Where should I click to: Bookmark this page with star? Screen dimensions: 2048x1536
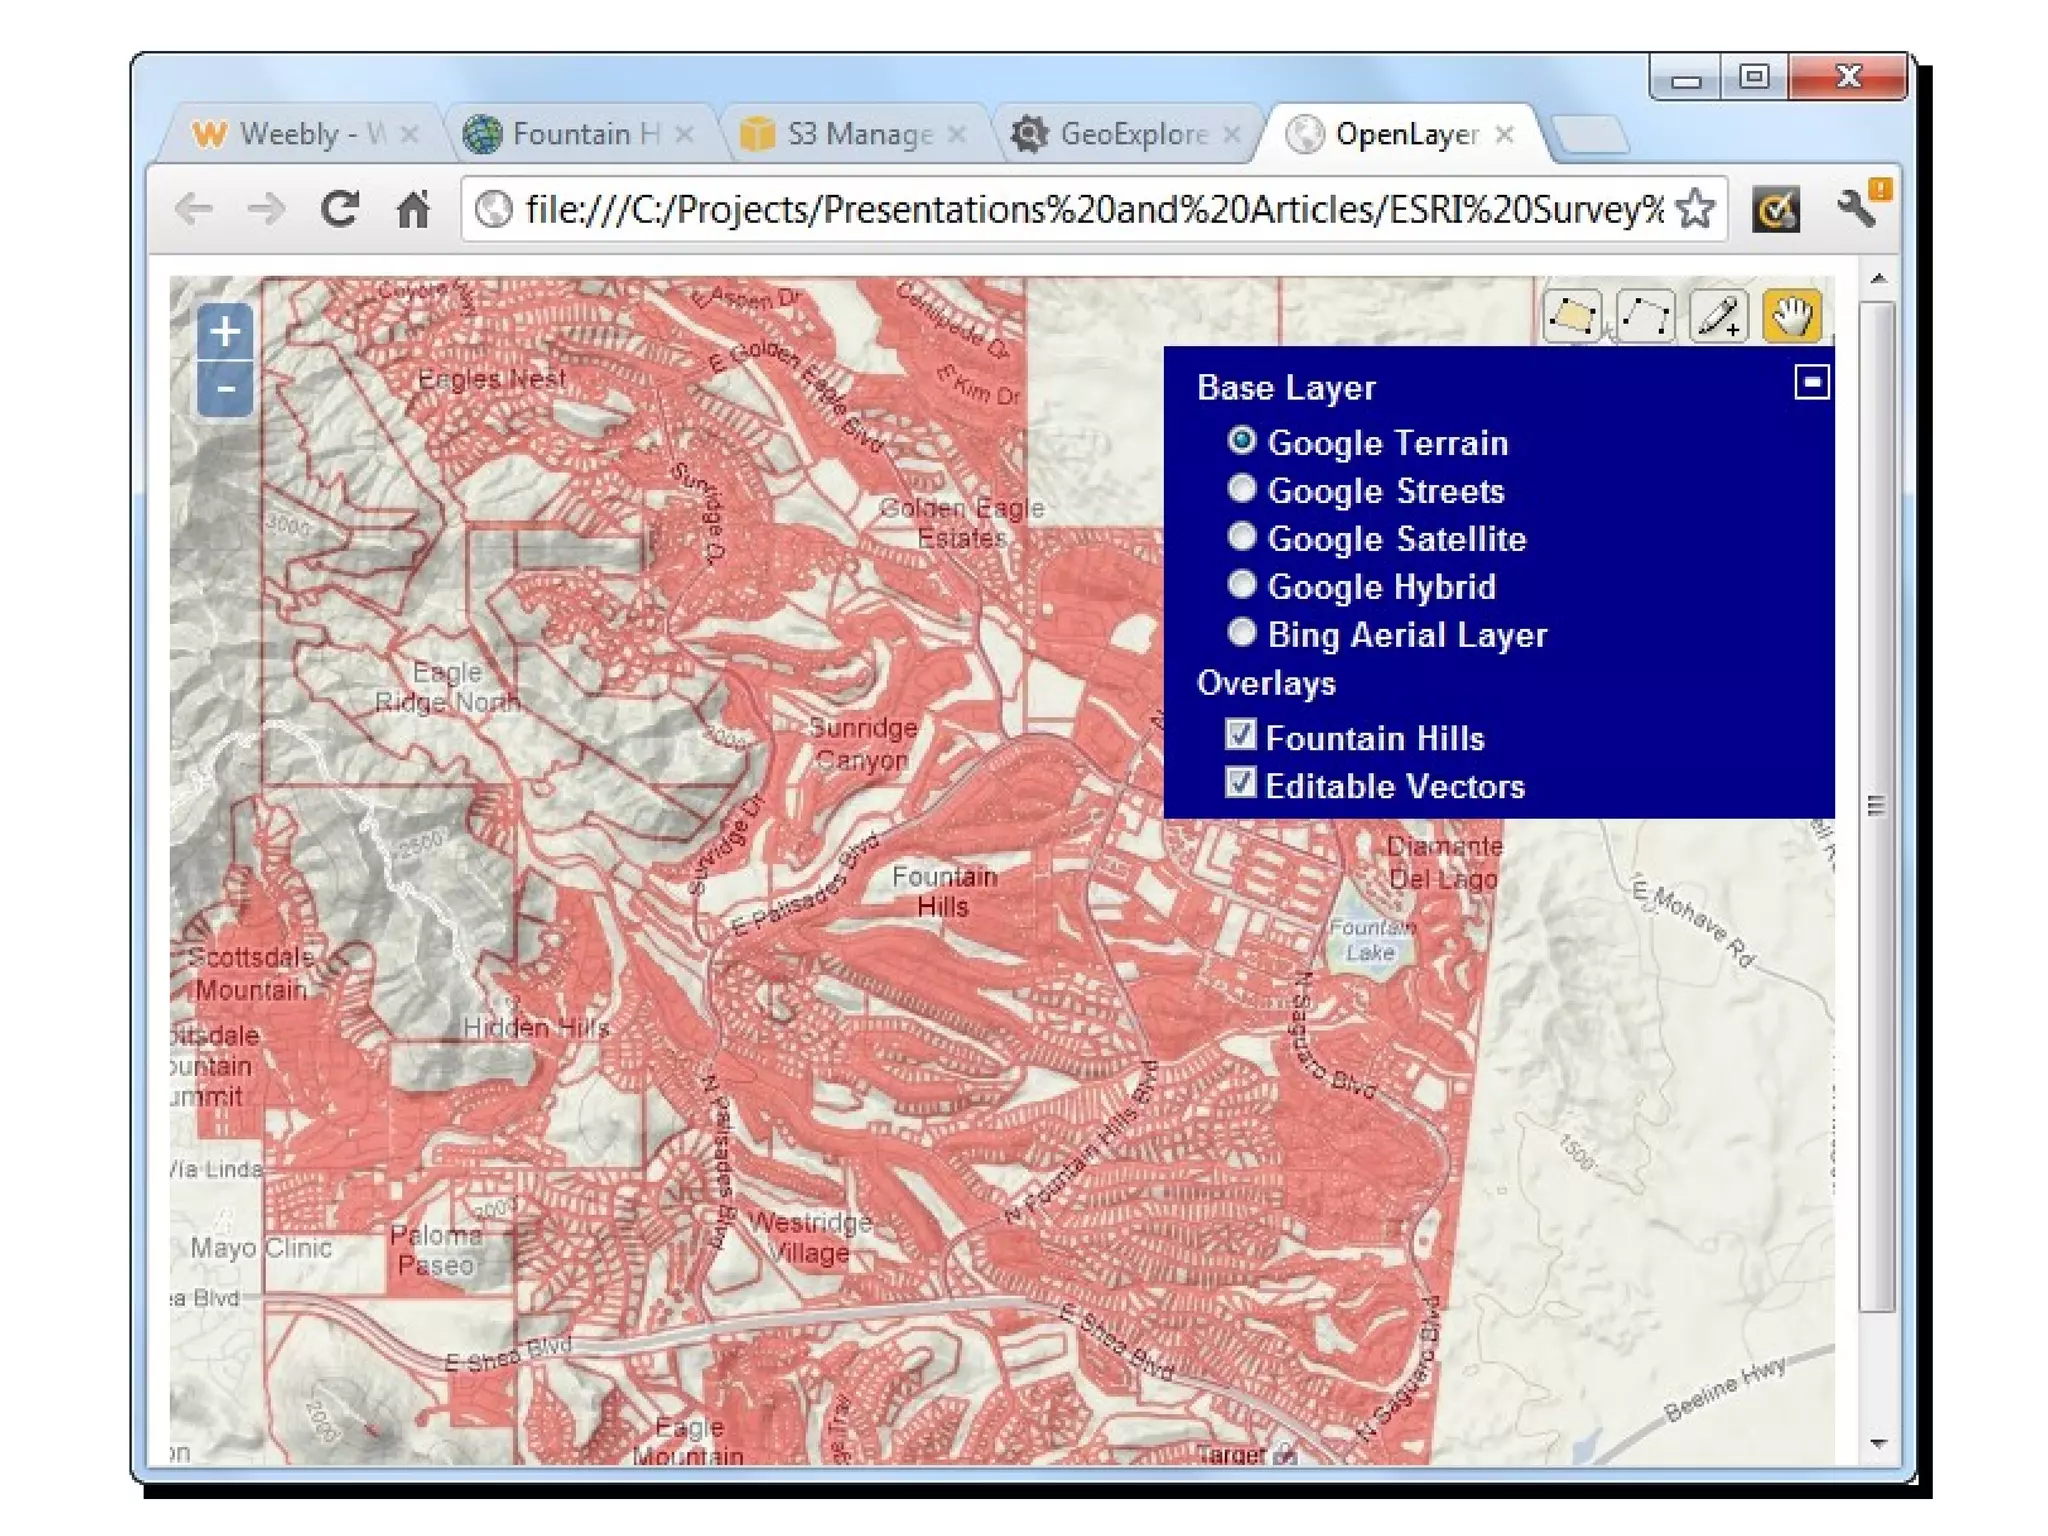coord(1695,210)
